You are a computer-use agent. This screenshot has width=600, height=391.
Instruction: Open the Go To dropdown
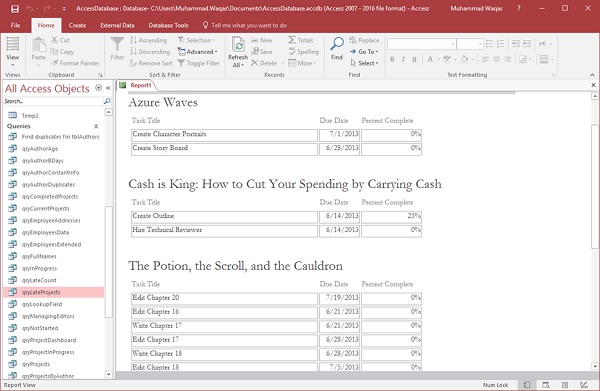[x=364, y=52]
